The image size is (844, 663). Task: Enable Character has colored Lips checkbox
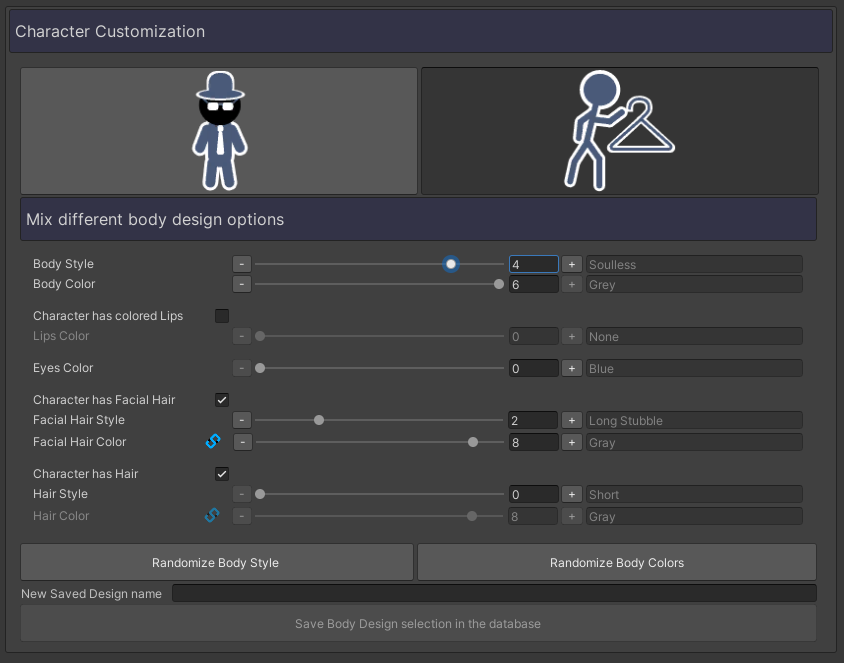pos(222,316)
